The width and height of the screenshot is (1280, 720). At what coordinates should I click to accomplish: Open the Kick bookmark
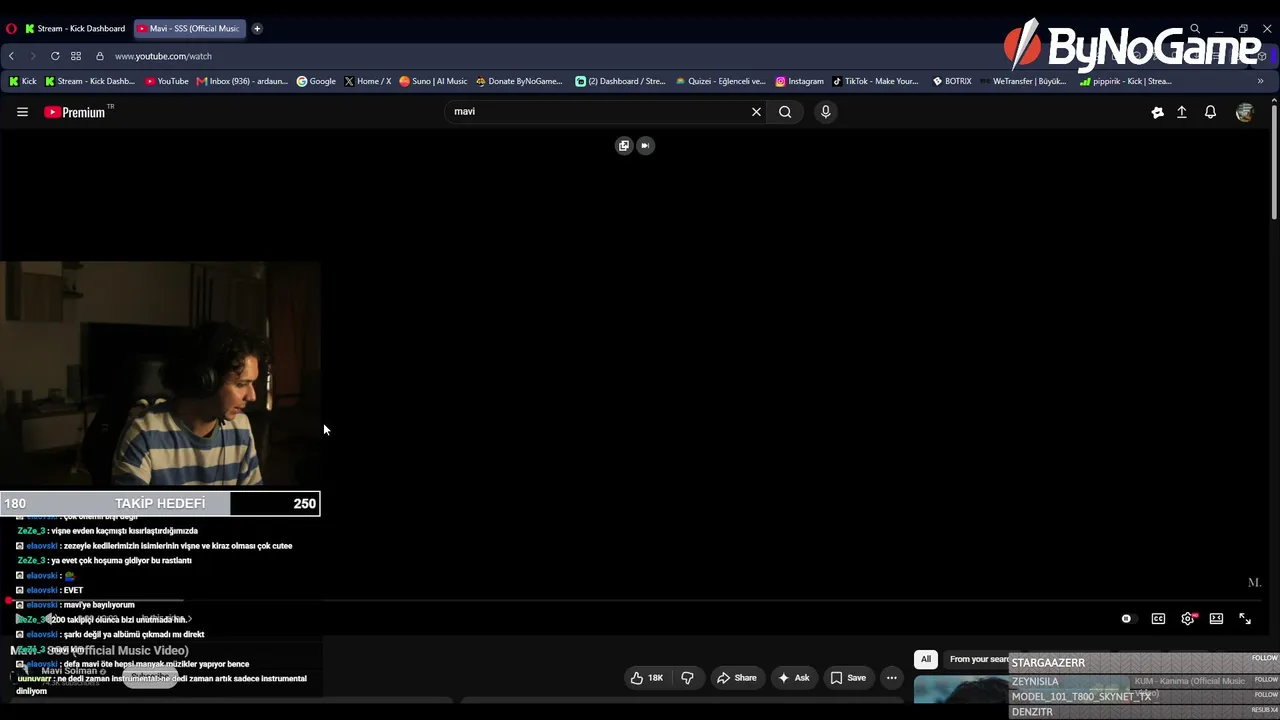[23, 82]
